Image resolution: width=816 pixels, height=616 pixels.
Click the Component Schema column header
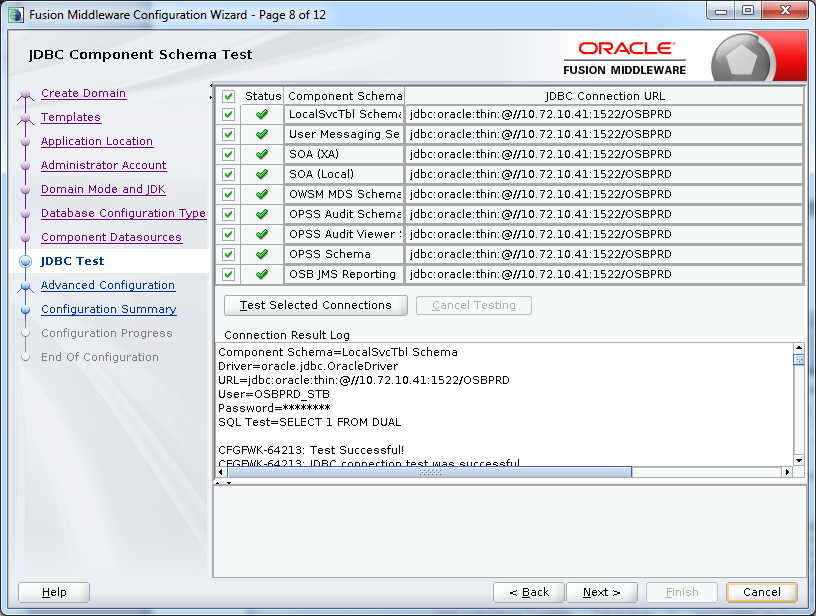[345, 96]
